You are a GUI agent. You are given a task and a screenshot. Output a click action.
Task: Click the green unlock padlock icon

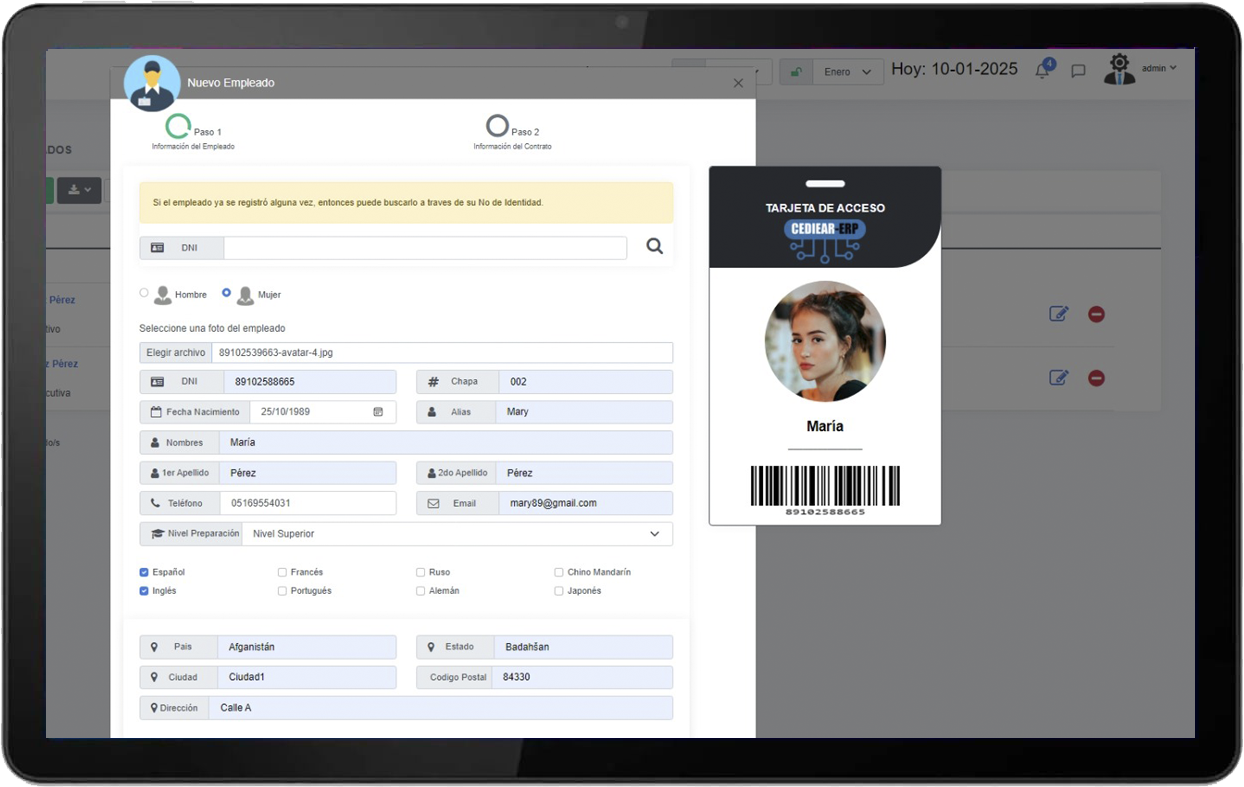796,72
